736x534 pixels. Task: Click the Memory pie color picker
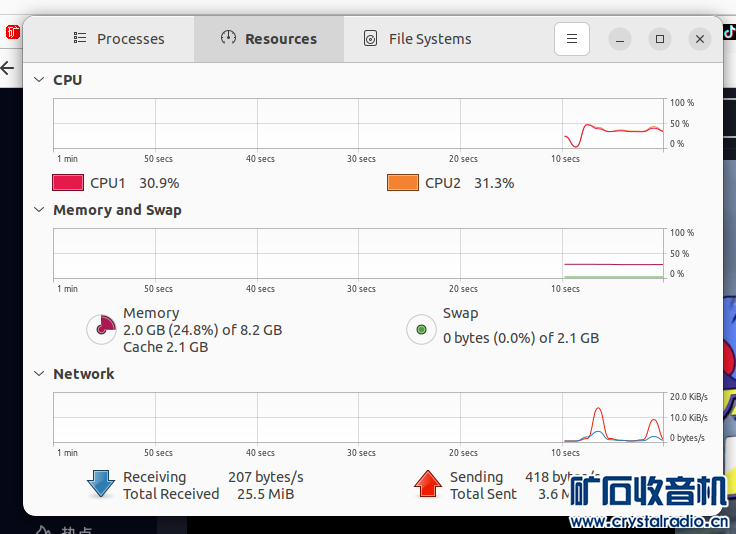[101, 329]
